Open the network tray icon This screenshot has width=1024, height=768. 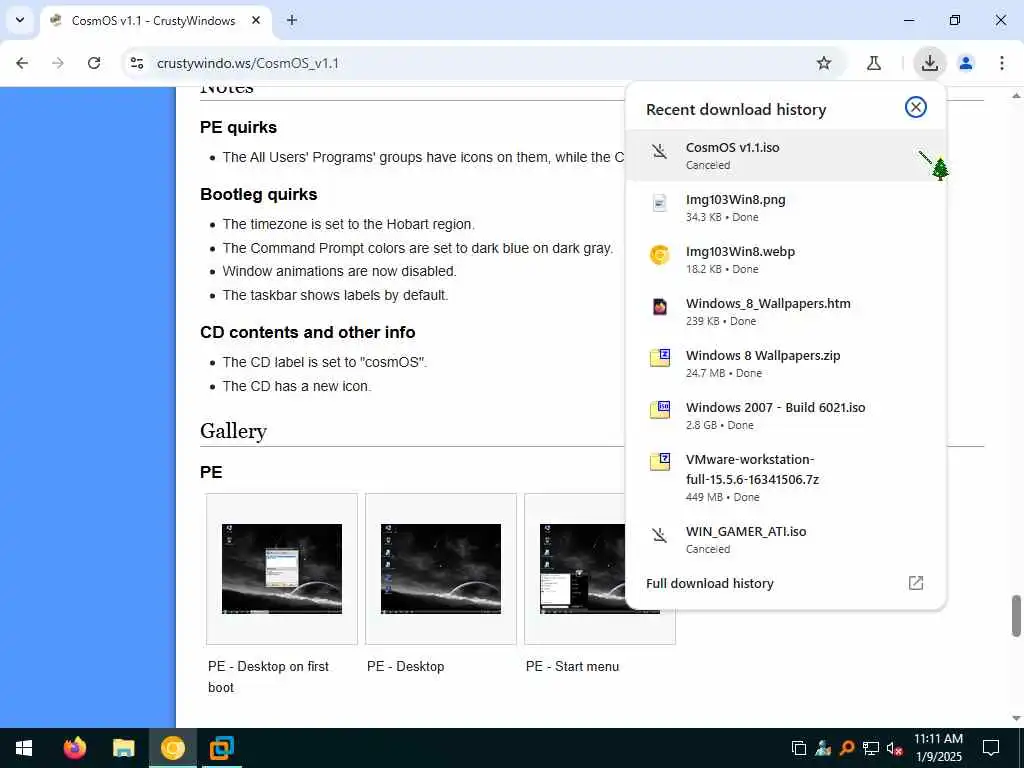click(871, 748)
